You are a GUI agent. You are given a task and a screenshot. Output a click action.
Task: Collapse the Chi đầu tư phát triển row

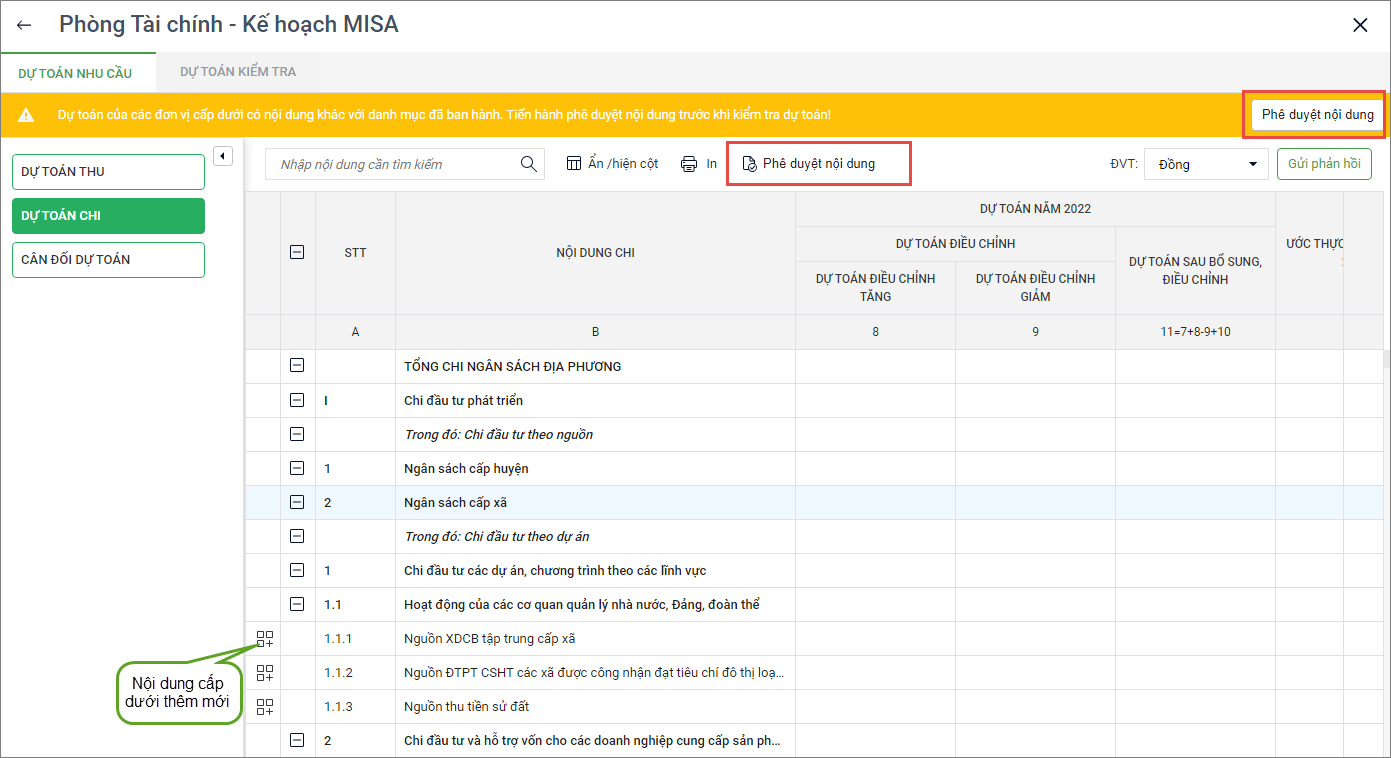pos(297,400)
